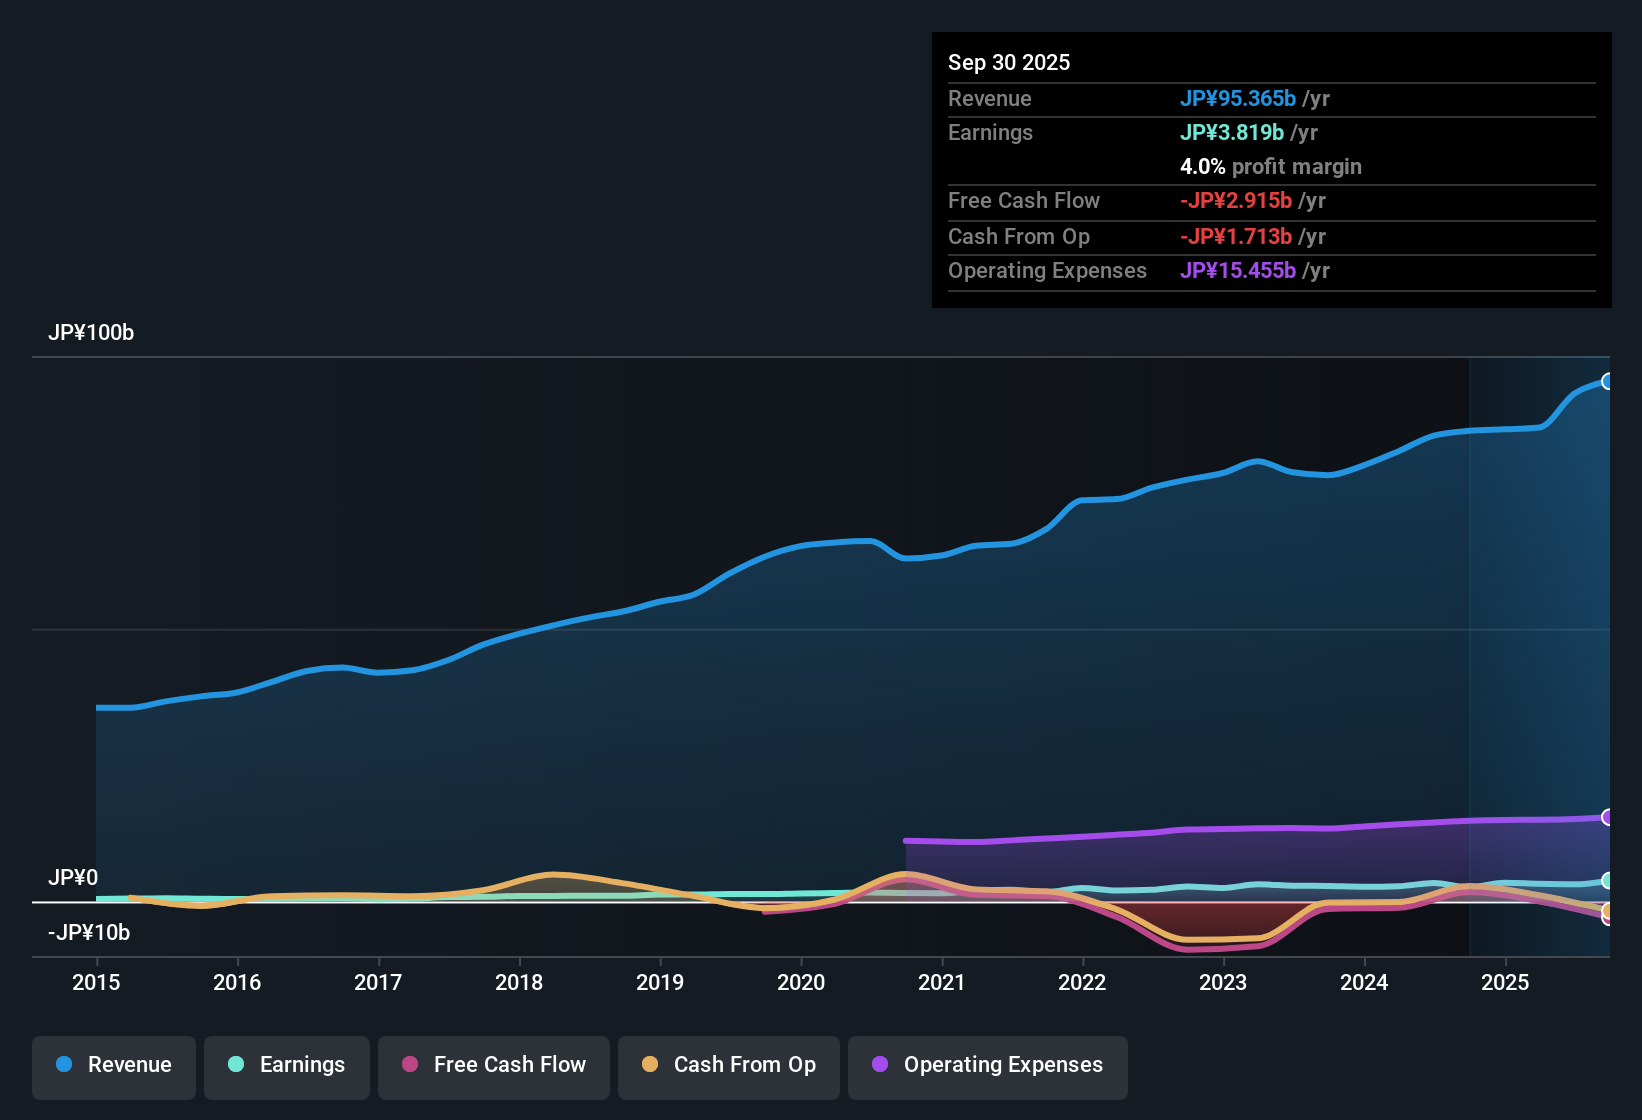Image resolution: width=1642 pixels, height=1120 pixels.
Task: Select the Revenue endpoint marker on the chart
Action: 1608,381
